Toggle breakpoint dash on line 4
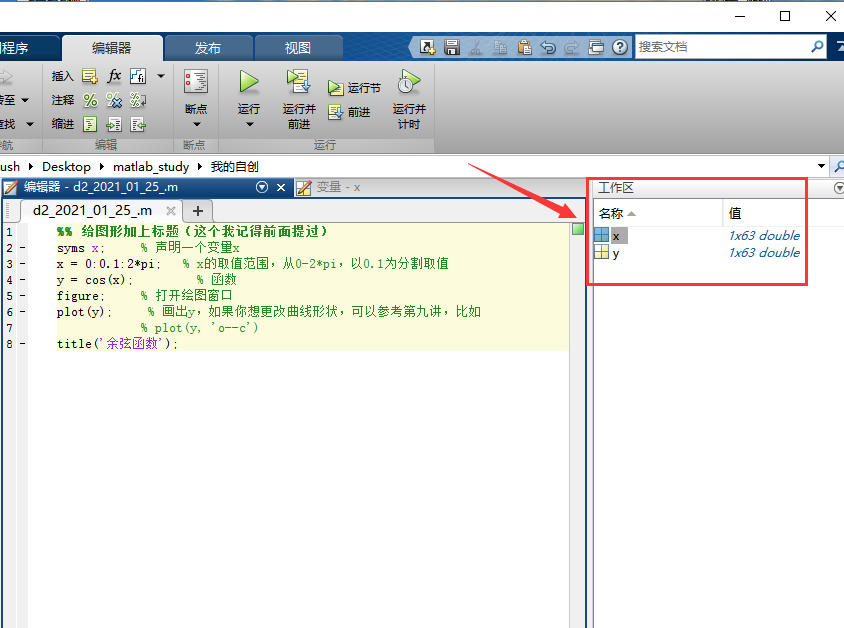This screenshot has height=628, width=844. pos(23,280)
